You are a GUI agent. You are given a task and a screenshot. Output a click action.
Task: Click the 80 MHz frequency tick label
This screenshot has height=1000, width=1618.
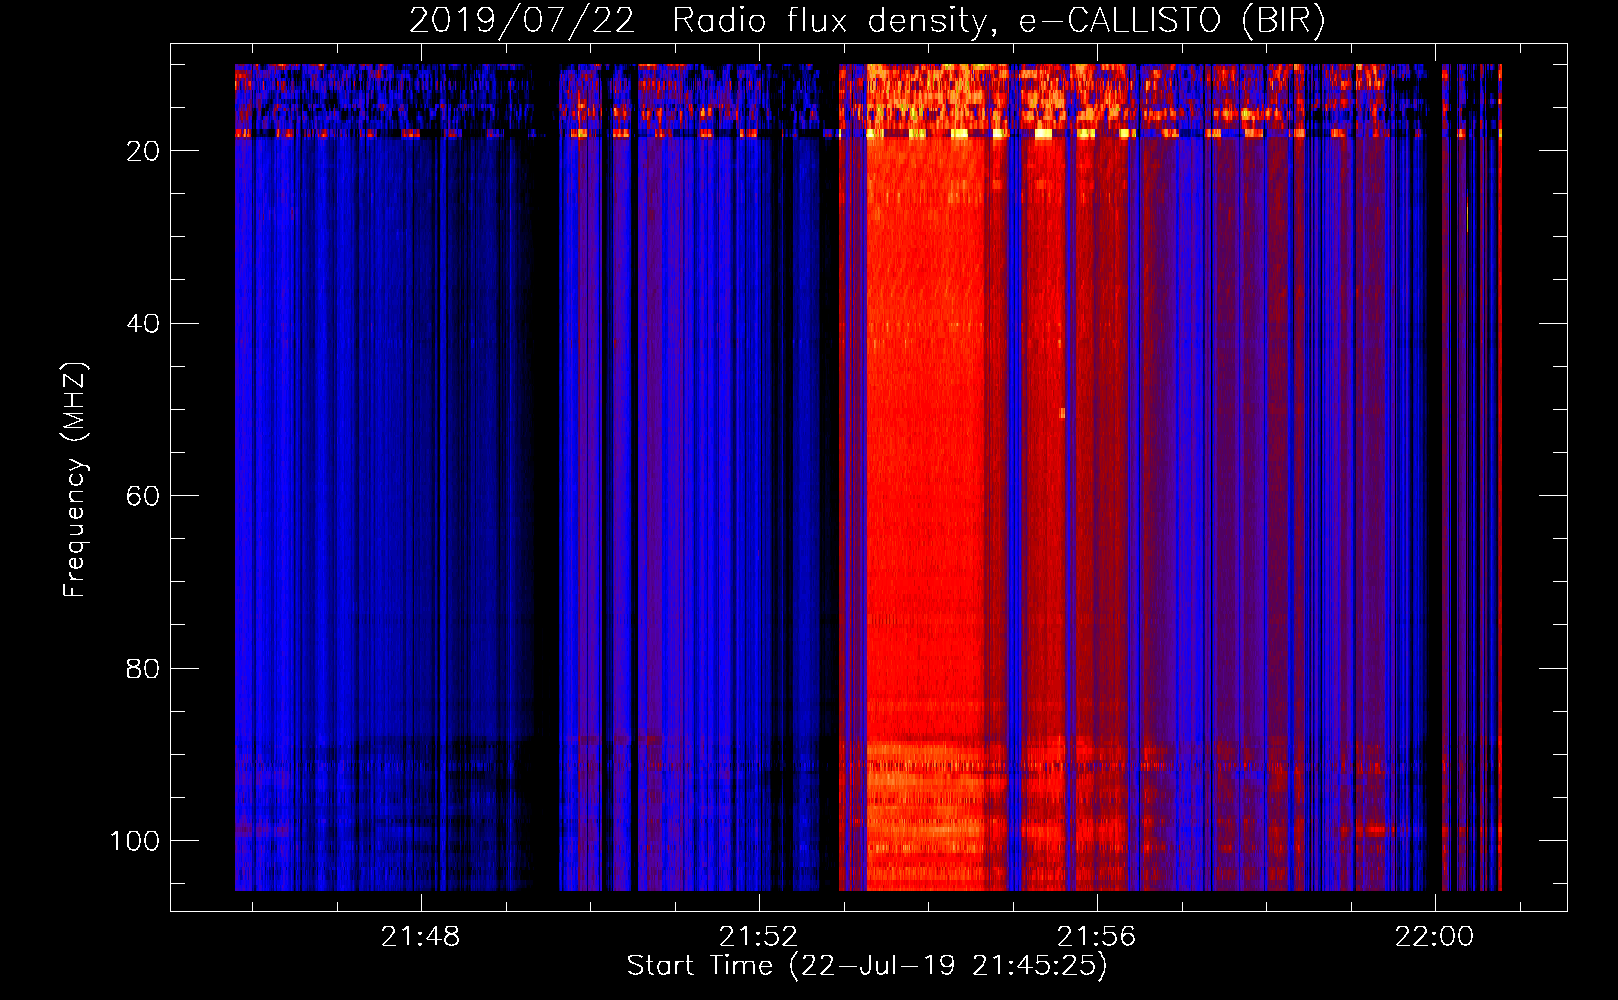(143, 669)
